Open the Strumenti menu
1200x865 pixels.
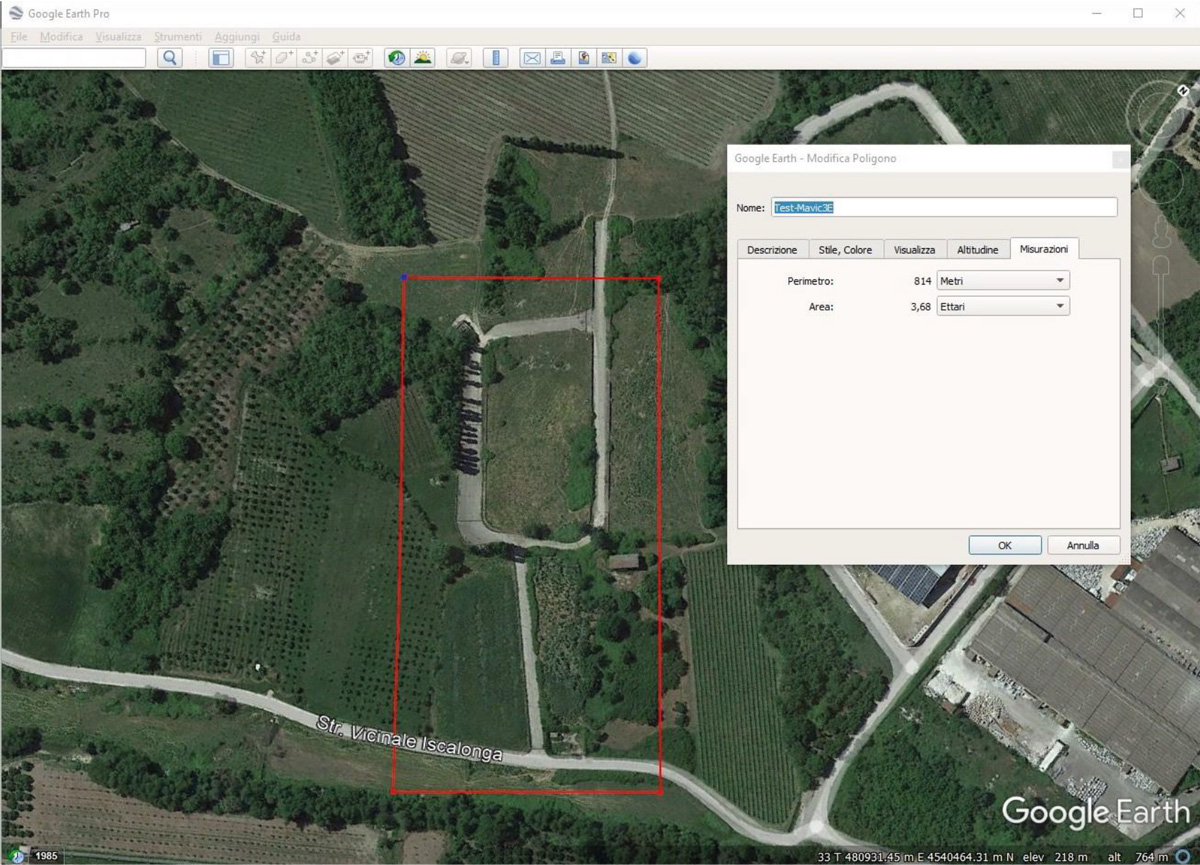click(x=178, y=37)
